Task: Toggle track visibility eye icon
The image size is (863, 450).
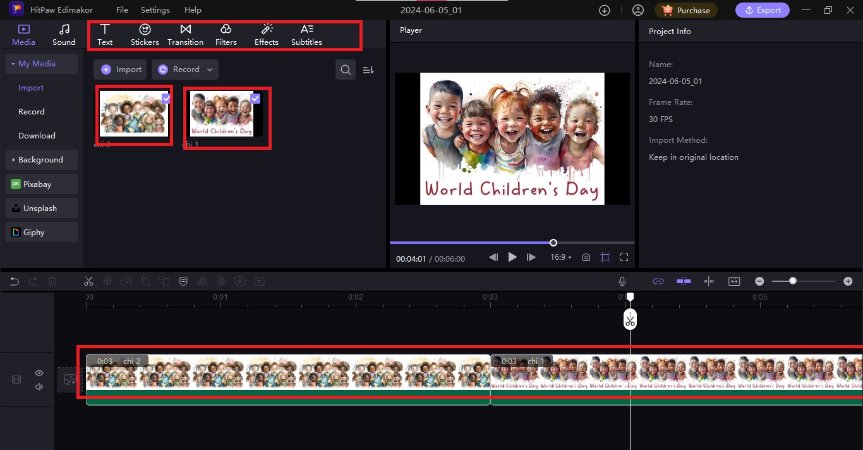Action: point(39,373)
